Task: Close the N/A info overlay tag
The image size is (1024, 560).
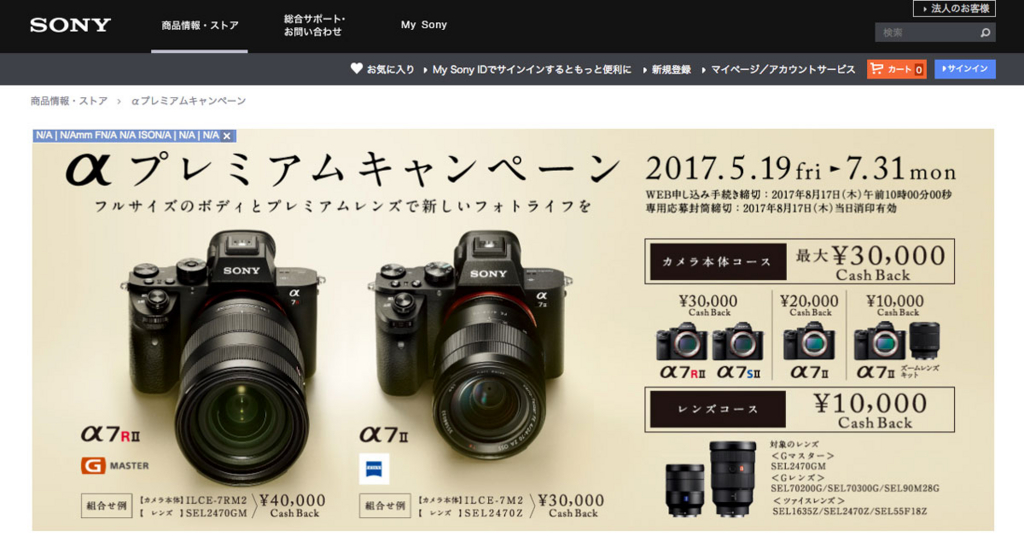Action: click(x=227, y=136)
